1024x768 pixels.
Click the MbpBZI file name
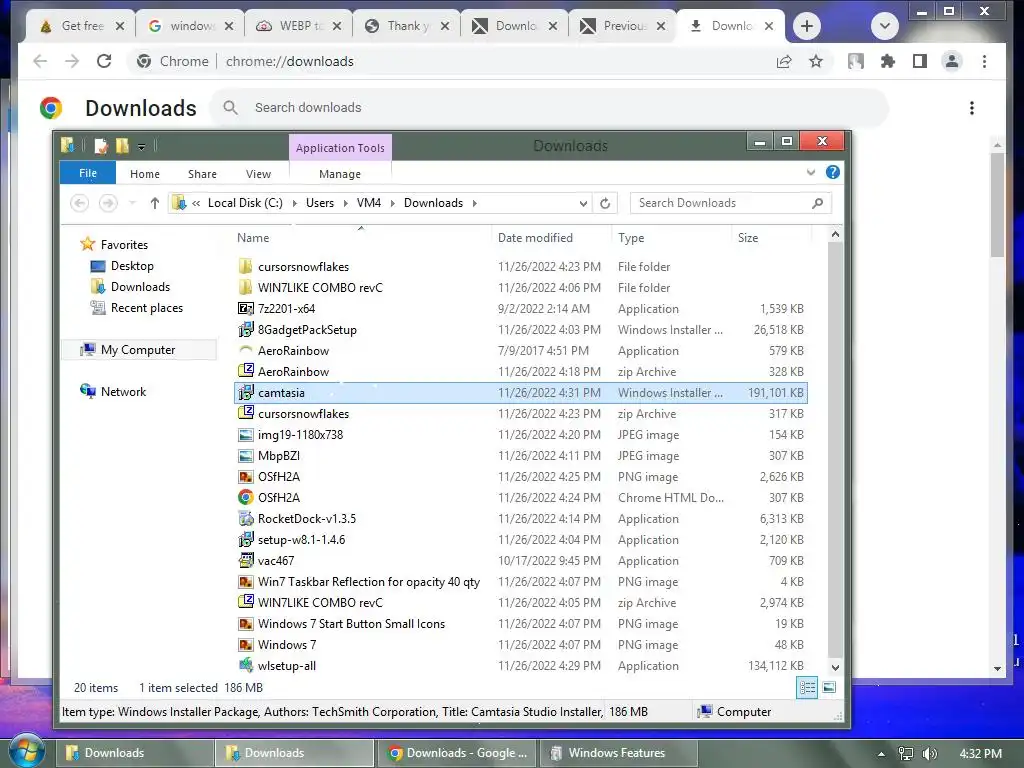pyautogui.click(x=279, y=456)
